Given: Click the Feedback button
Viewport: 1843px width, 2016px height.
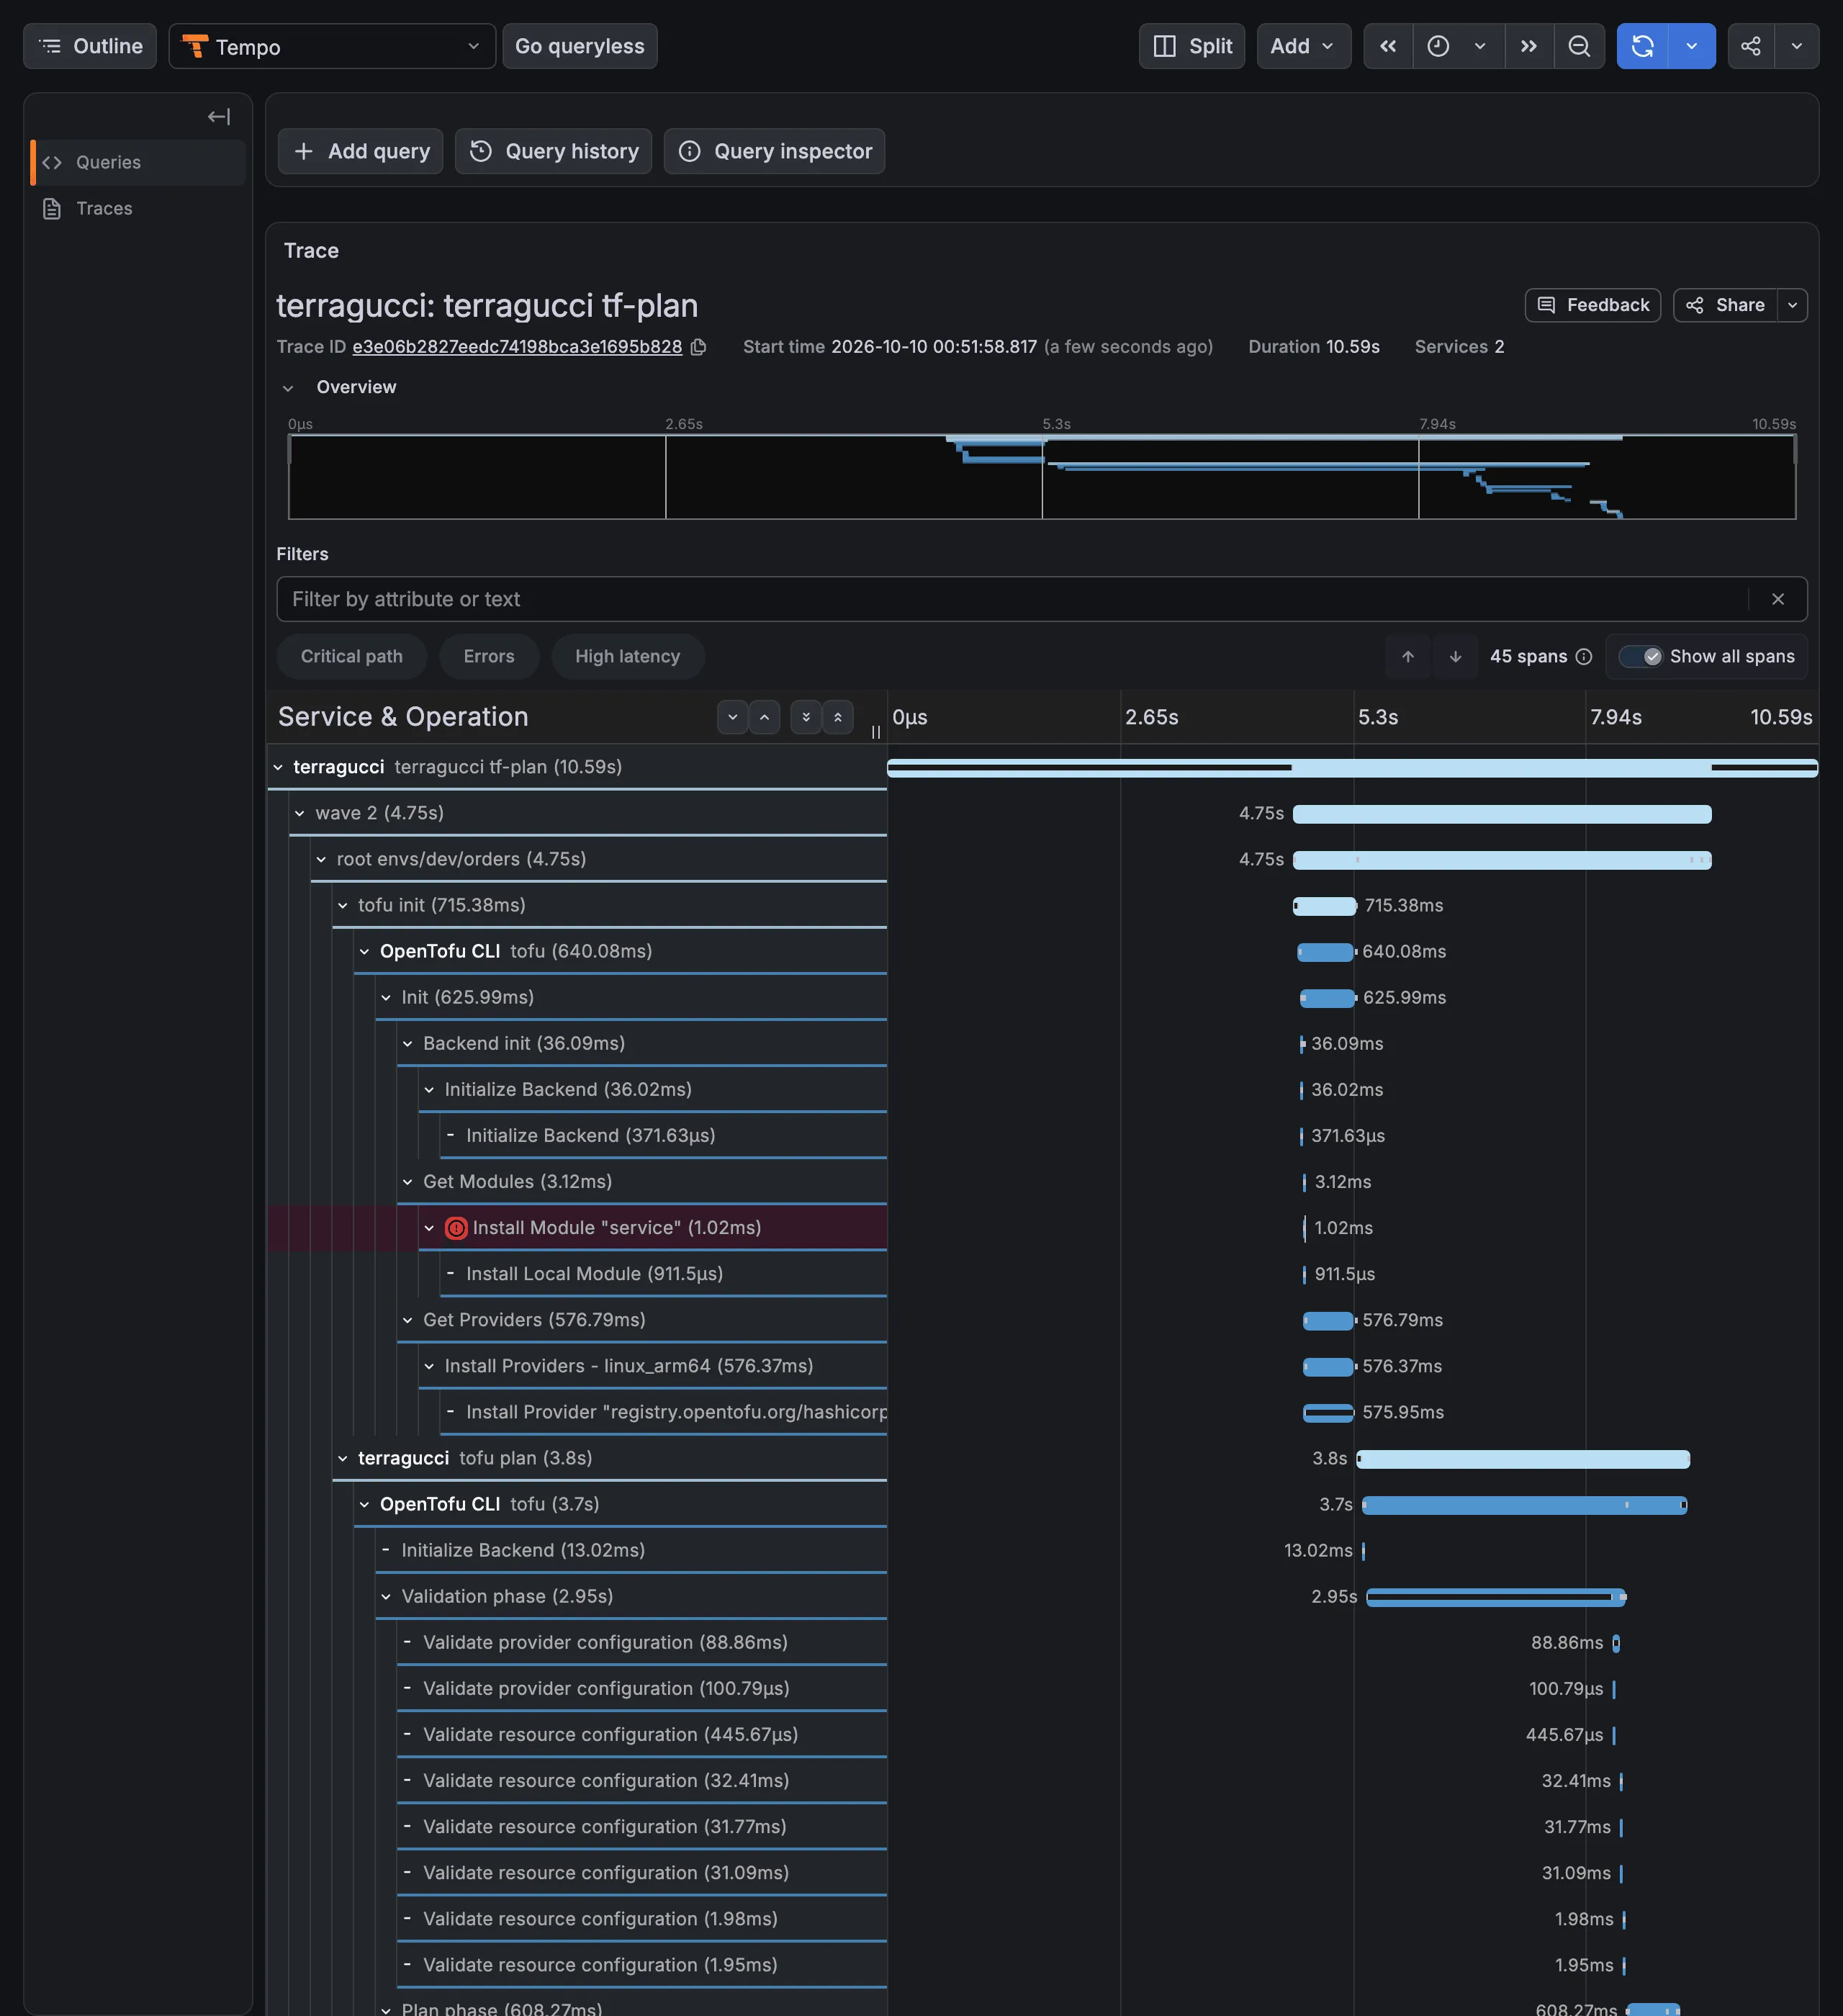Looking at the screenshot, I should [x=1593, y=305].
